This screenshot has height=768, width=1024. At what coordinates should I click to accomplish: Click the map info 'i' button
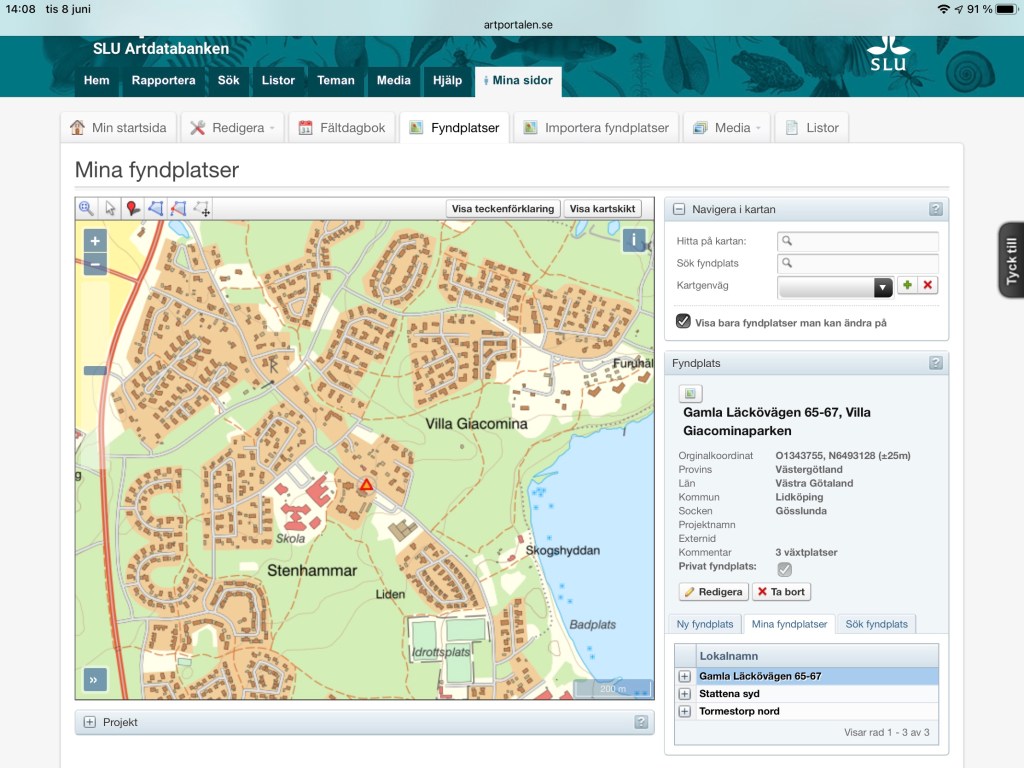(633, 240)
